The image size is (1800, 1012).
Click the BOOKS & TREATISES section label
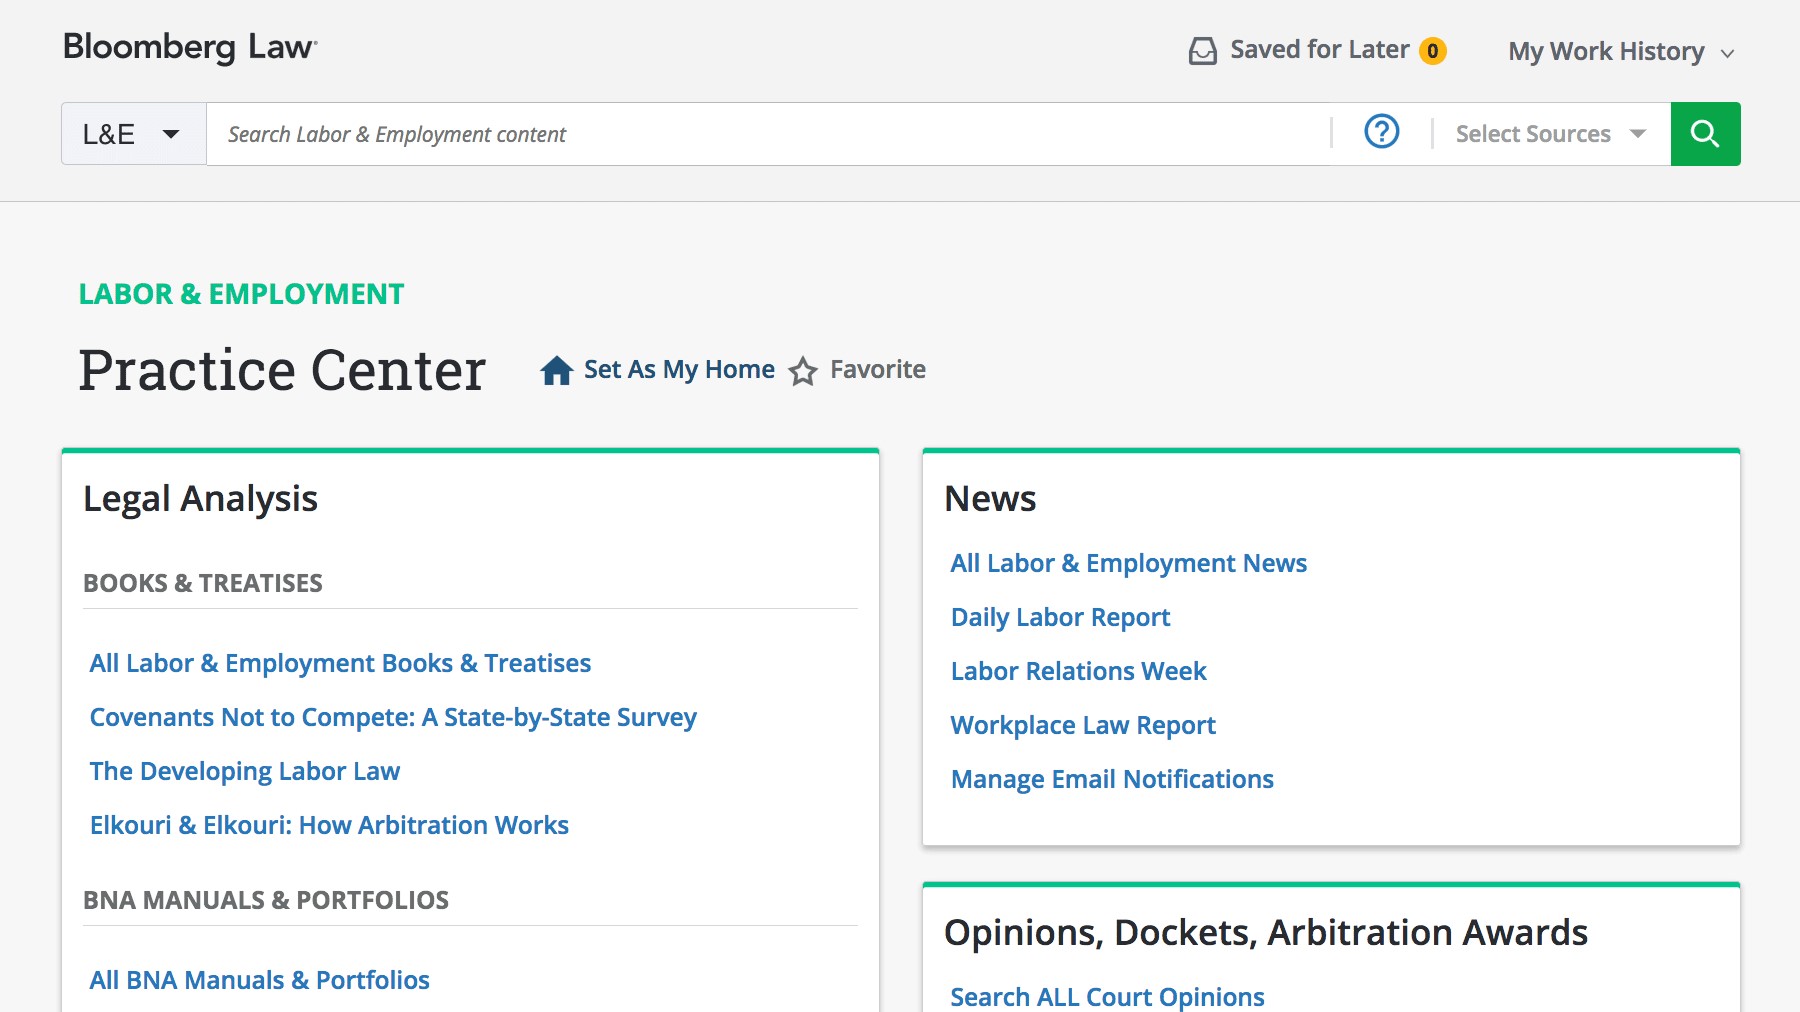203,583
